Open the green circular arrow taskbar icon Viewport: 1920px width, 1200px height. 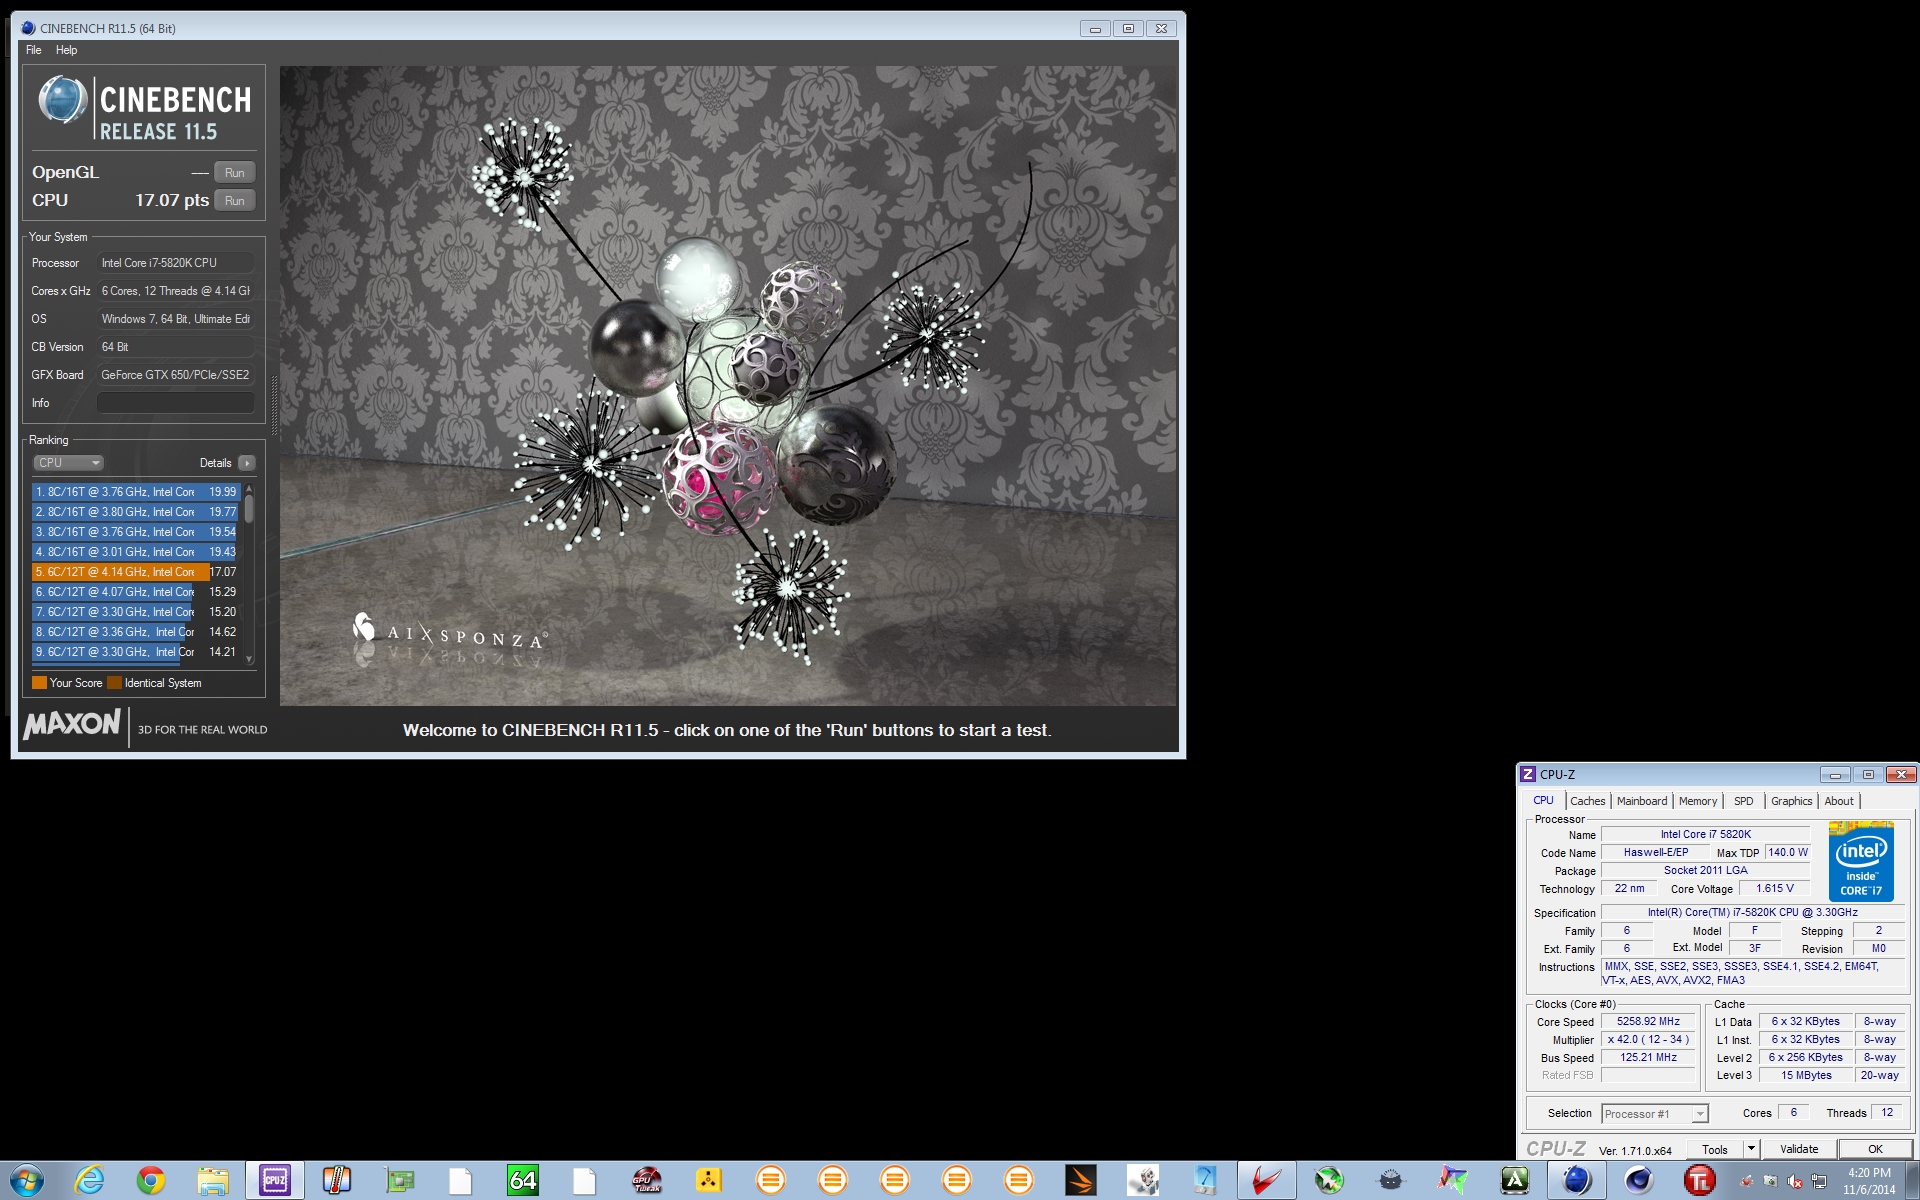(1329, 1181)
